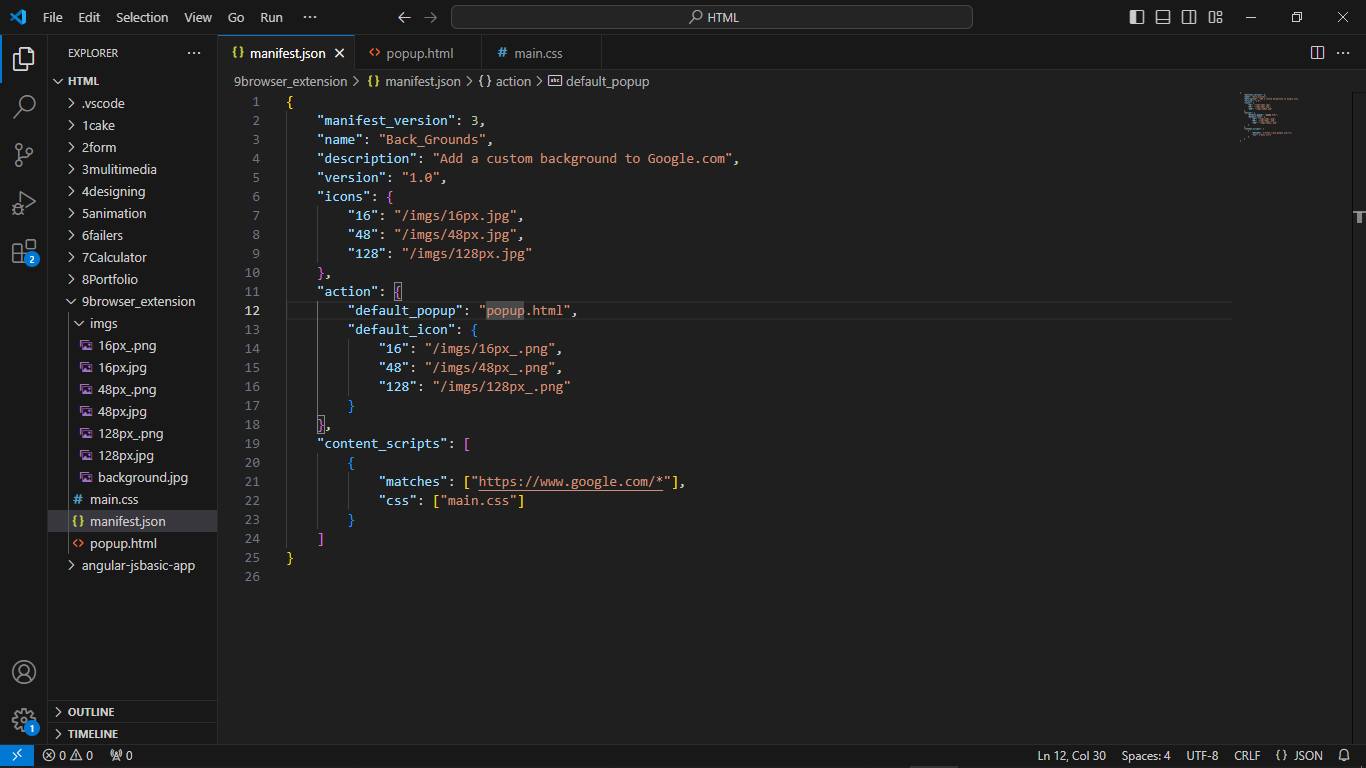The width and height of the screenshot is (1366, 768).
Task: Open the notifications bell in status bar
Action: point(1345,756)
